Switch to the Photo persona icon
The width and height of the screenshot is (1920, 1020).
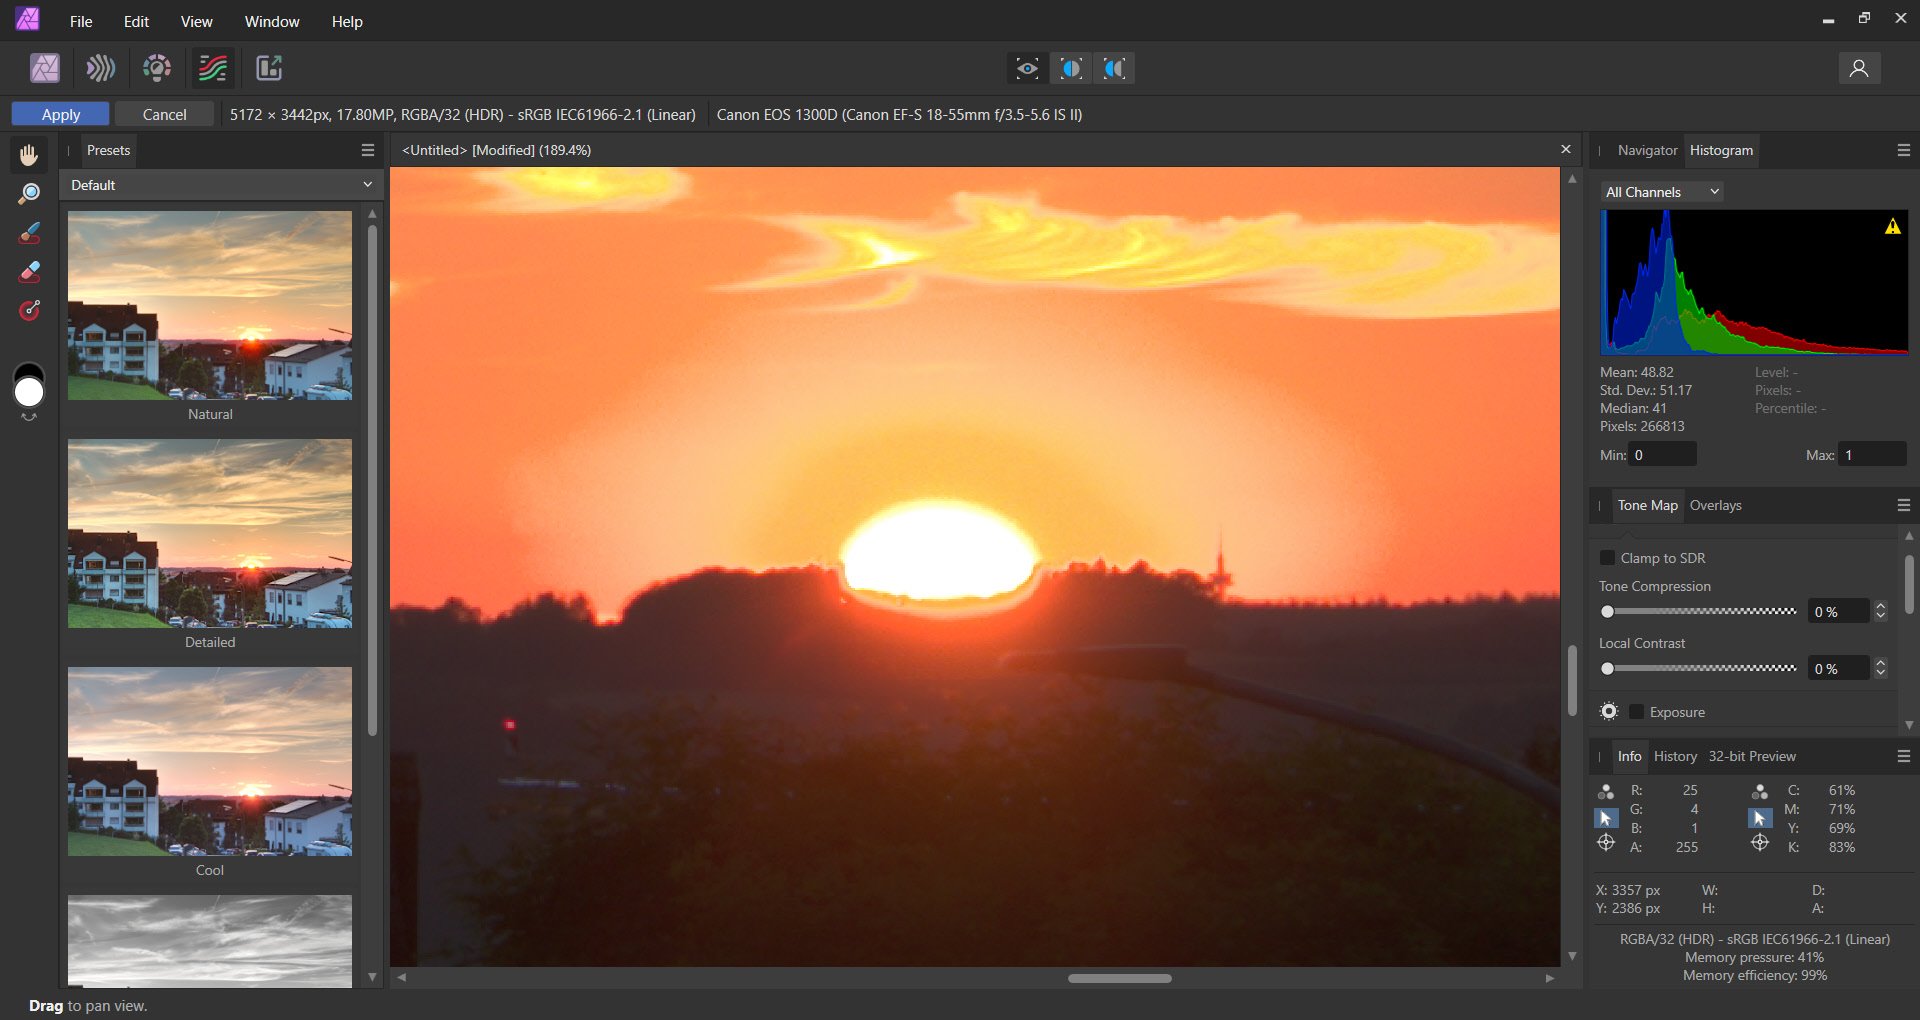[x=45, y=68]
